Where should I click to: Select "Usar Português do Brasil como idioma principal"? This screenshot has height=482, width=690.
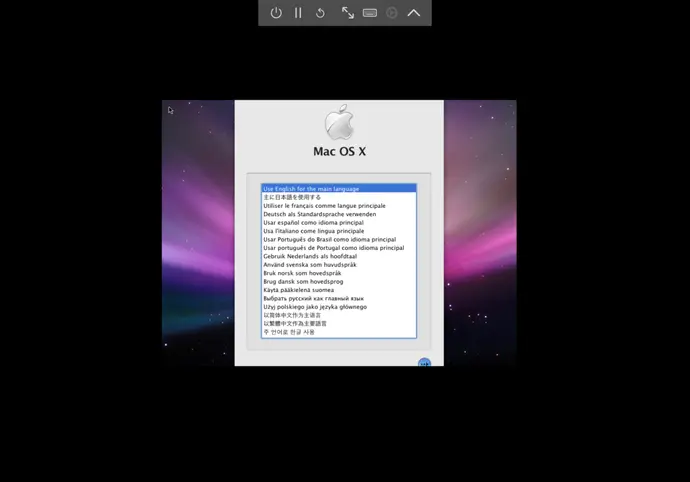click(339, 239)
